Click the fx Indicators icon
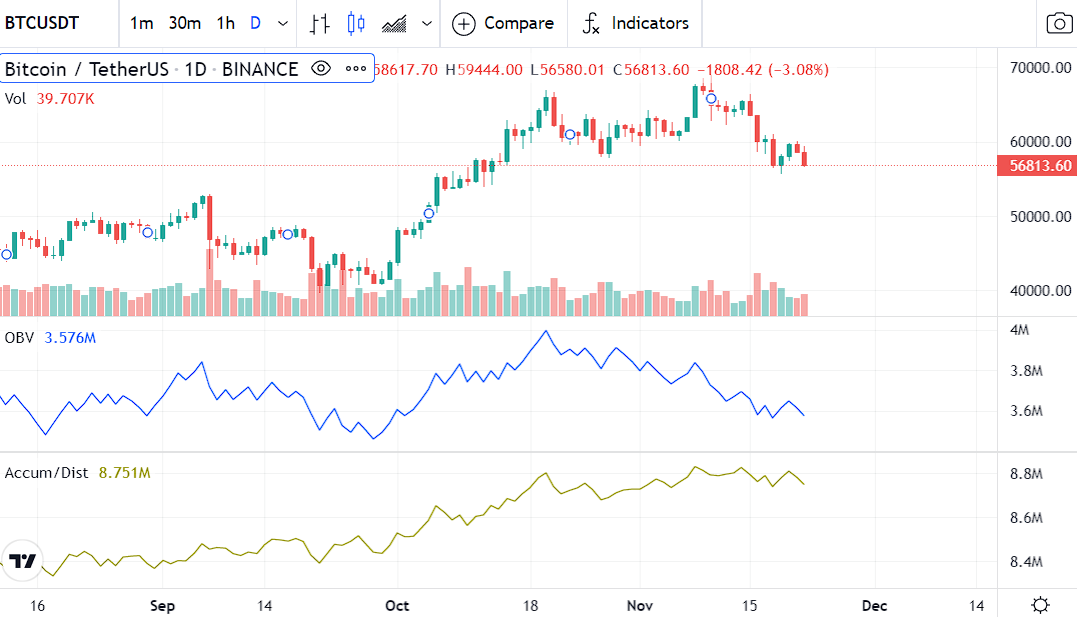 tap(592, 23)
